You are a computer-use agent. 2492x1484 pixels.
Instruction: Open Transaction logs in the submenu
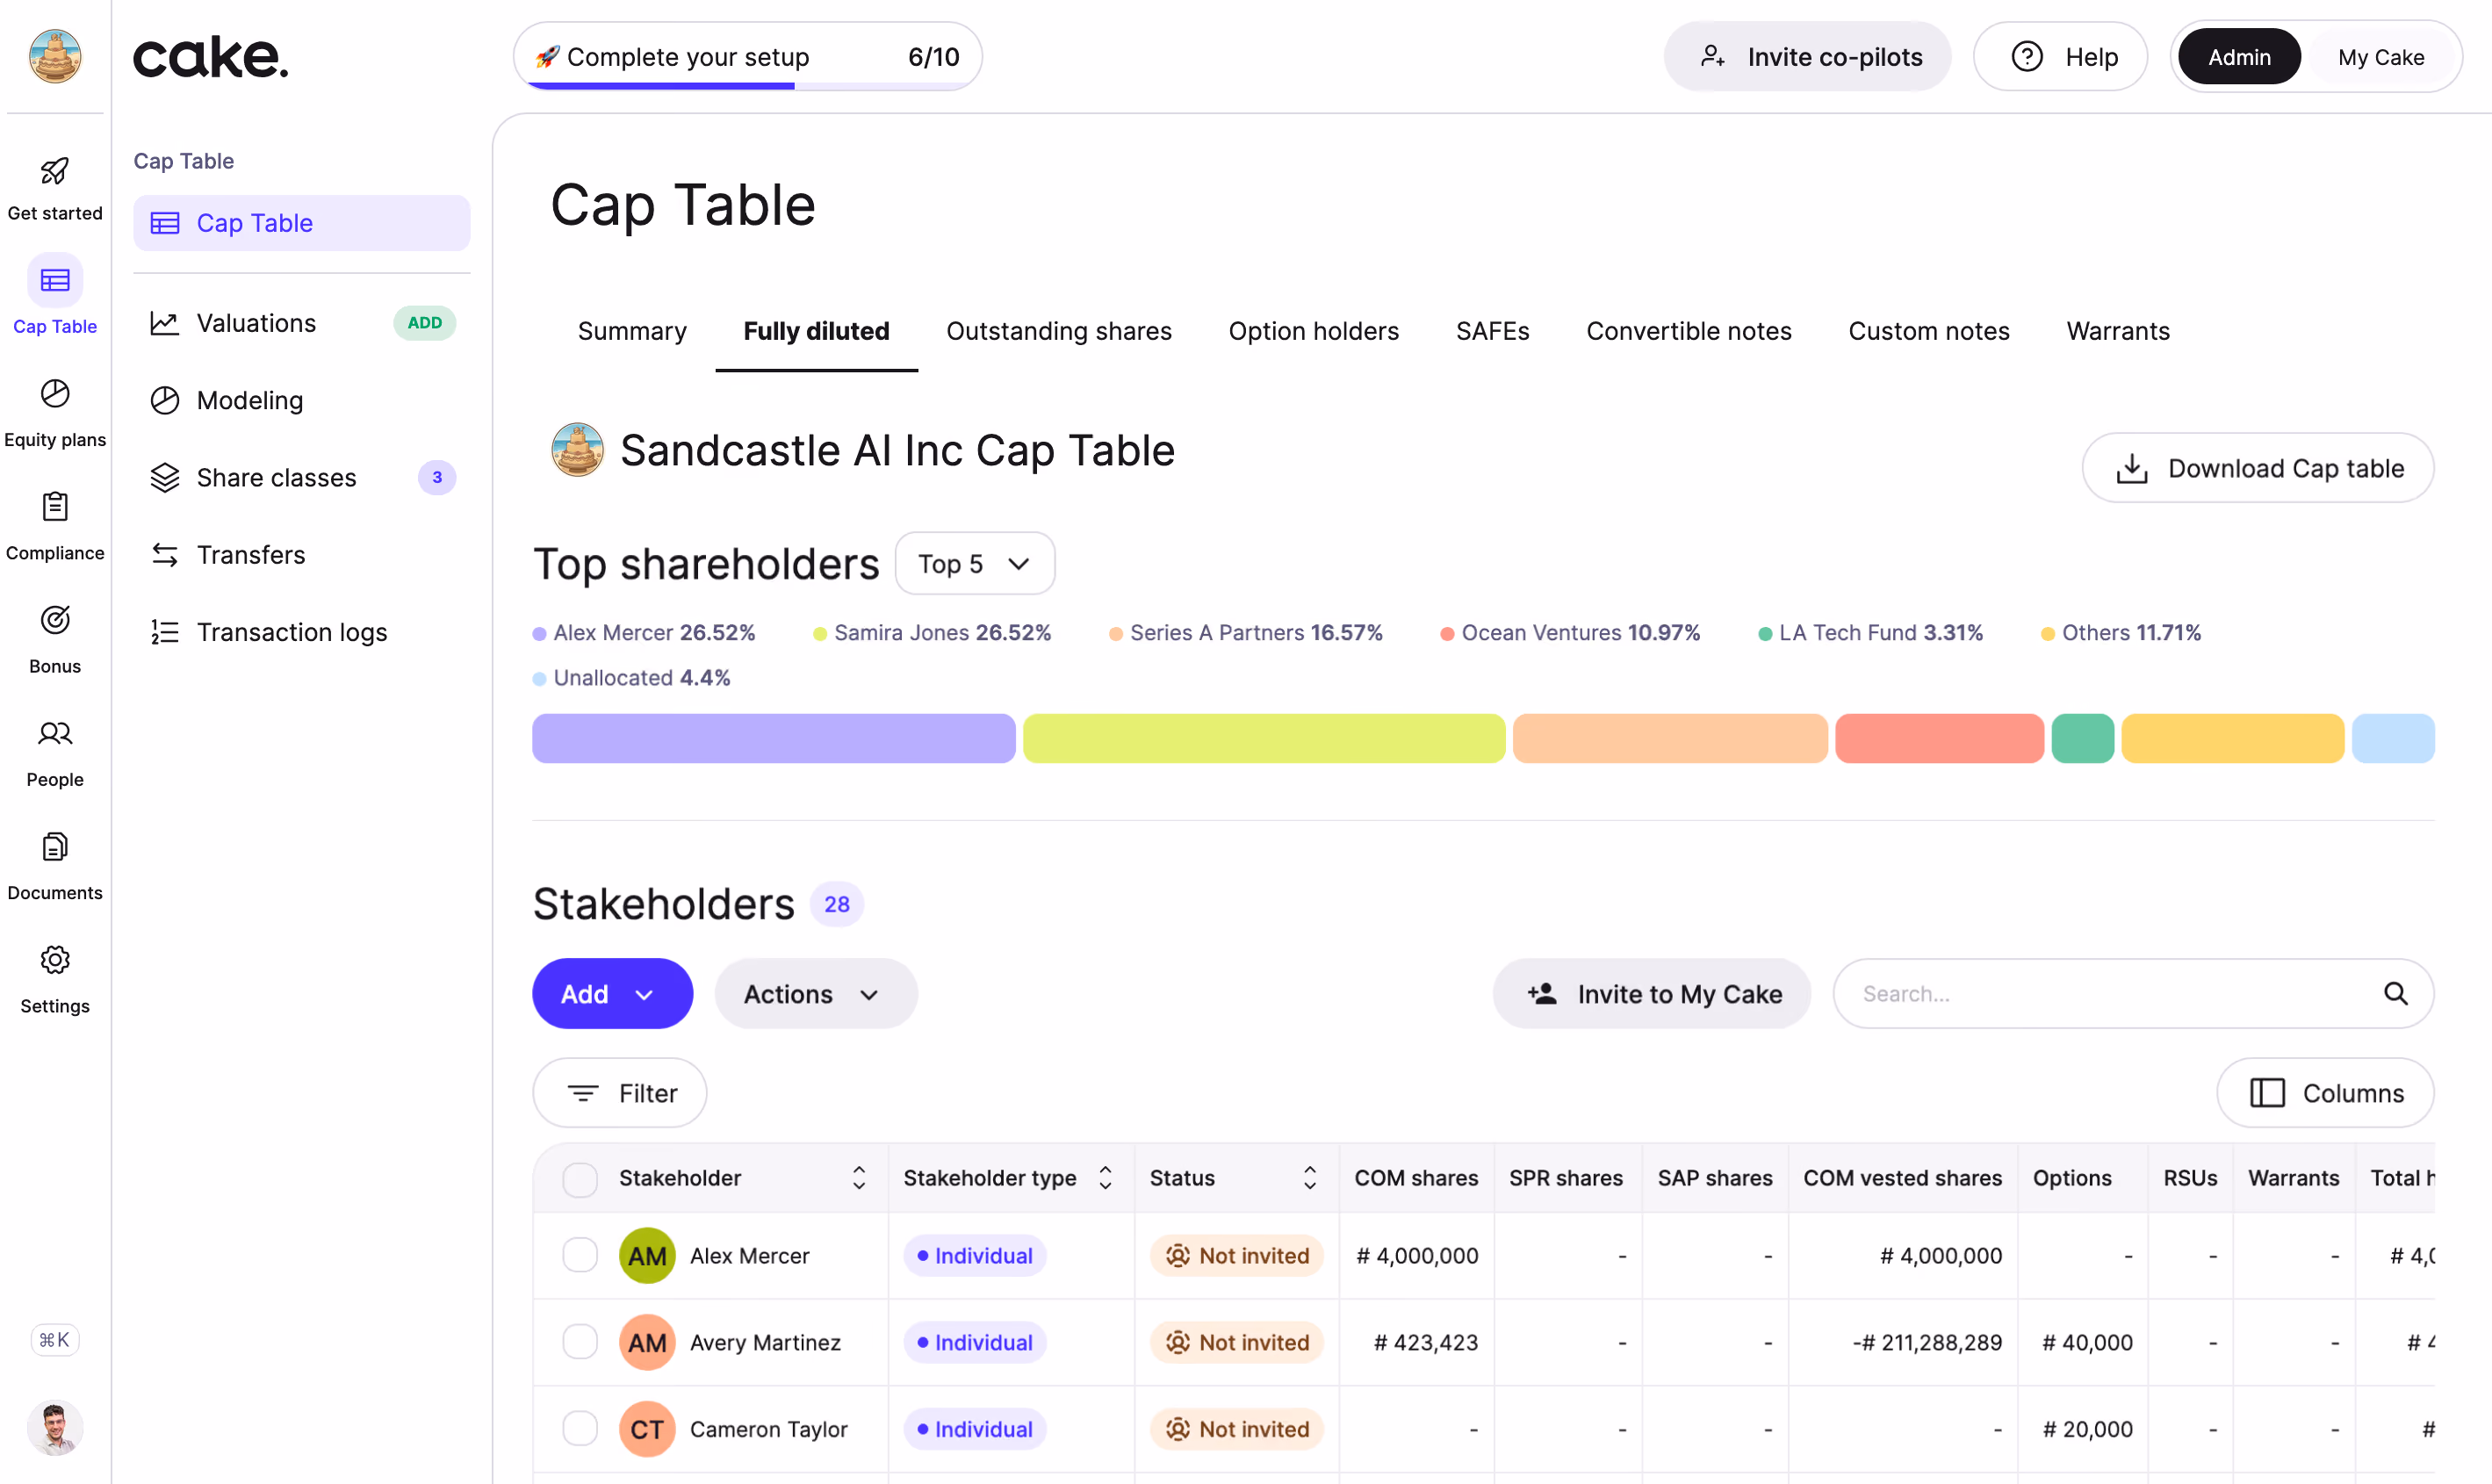click(x=302, y=632)
